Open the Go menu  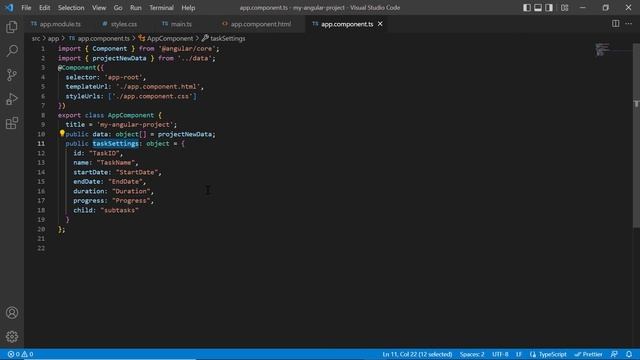pyautogui.click(x=118, y=8)
